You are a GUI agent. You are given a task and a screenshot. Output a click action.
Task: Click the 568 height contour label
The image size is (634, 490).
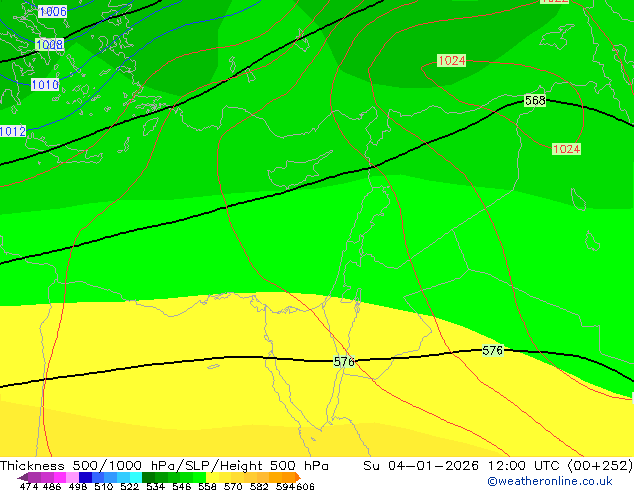535,100
